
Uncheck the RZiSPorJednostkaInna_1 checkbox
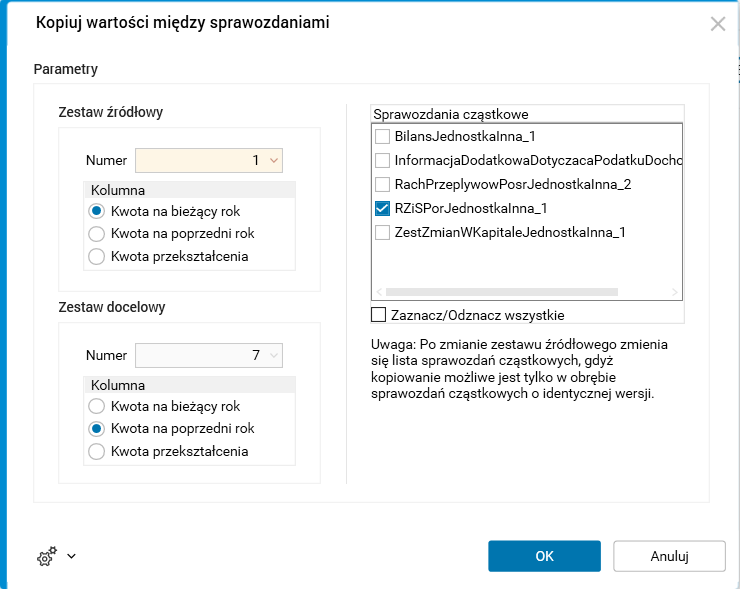382,209
